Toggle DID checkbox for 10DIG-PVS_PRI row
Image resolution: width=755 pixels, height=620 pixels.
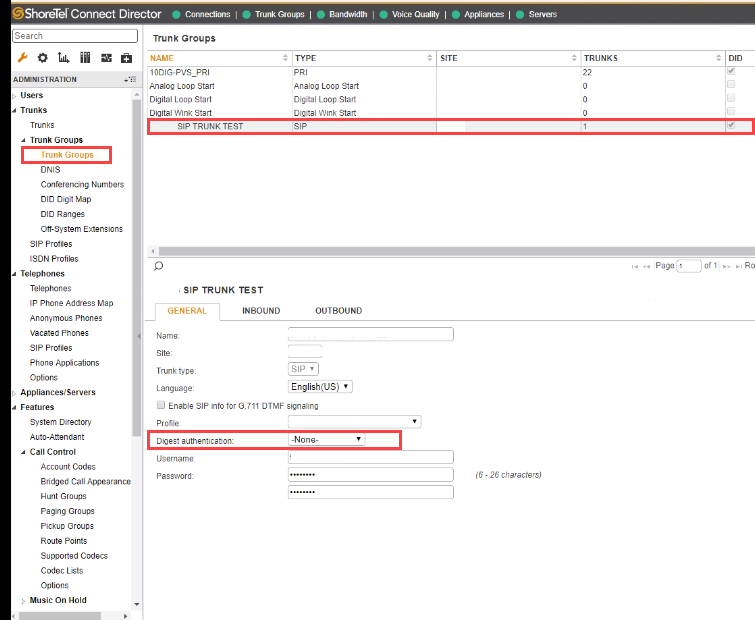click(x=731, y=71)
